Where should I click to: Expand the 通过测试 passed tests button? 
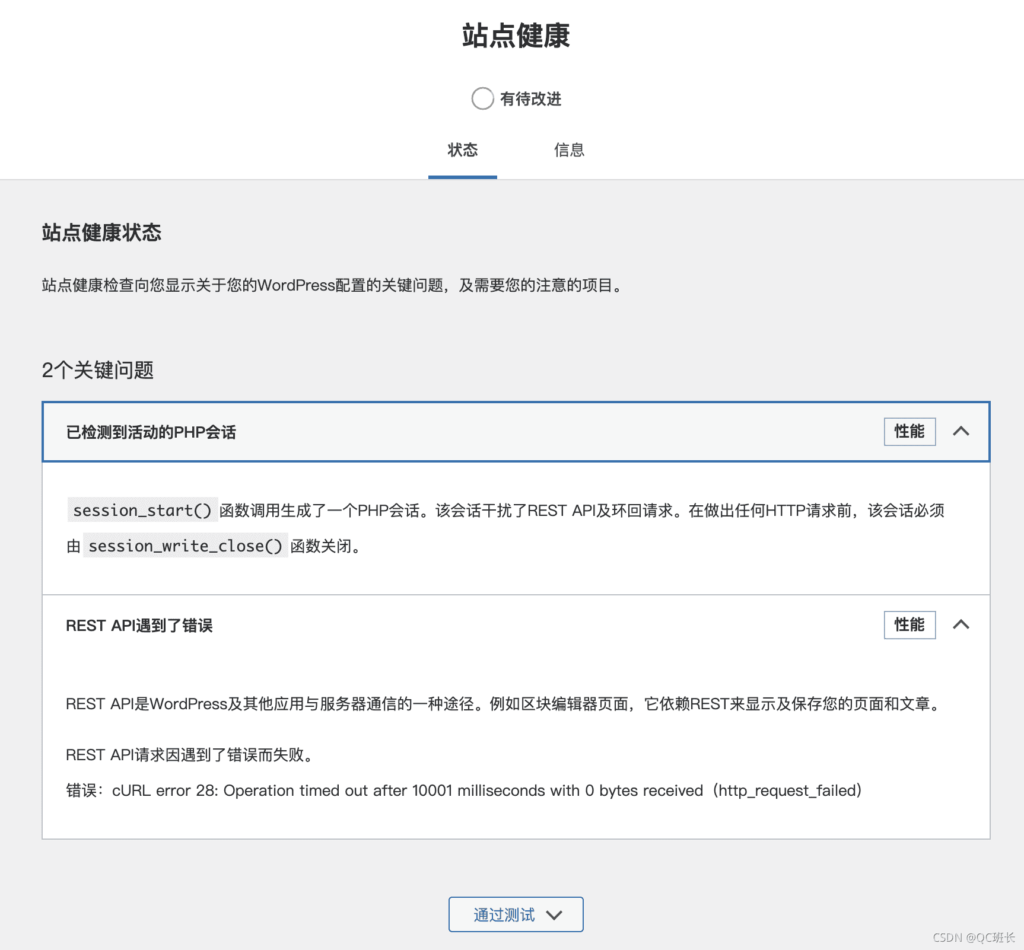tap(516, 915)
